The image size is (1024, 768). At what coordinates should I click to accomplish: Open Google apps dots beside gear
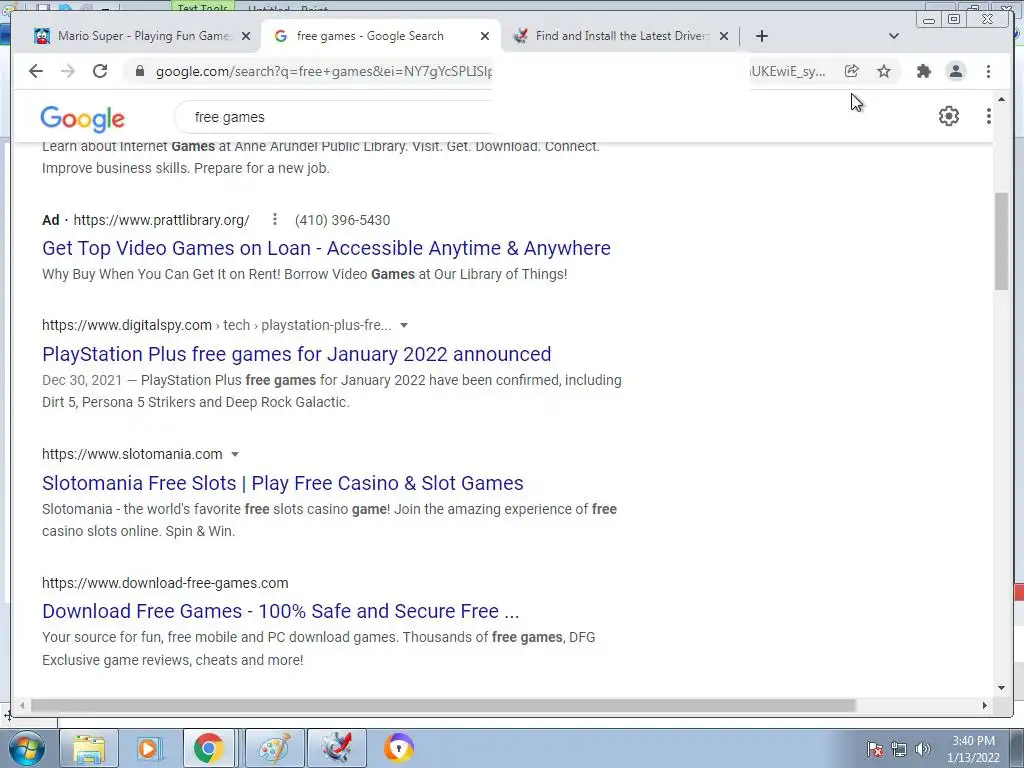click(988, 116)
